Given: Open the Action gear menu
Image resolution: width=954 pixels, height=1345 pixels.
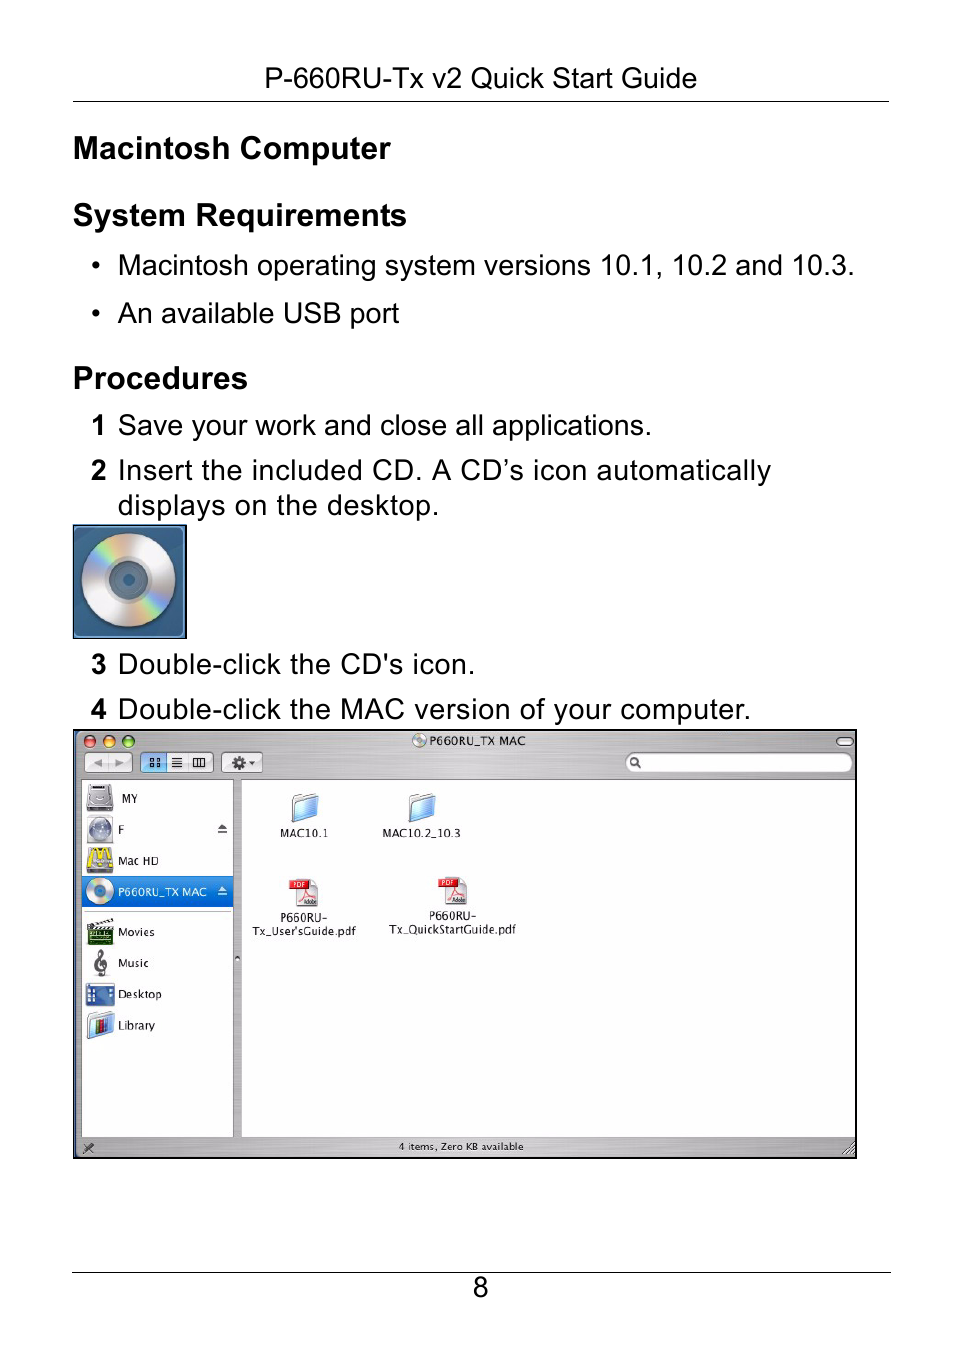Looking at the screenshot, I should [x=242, y=763].
